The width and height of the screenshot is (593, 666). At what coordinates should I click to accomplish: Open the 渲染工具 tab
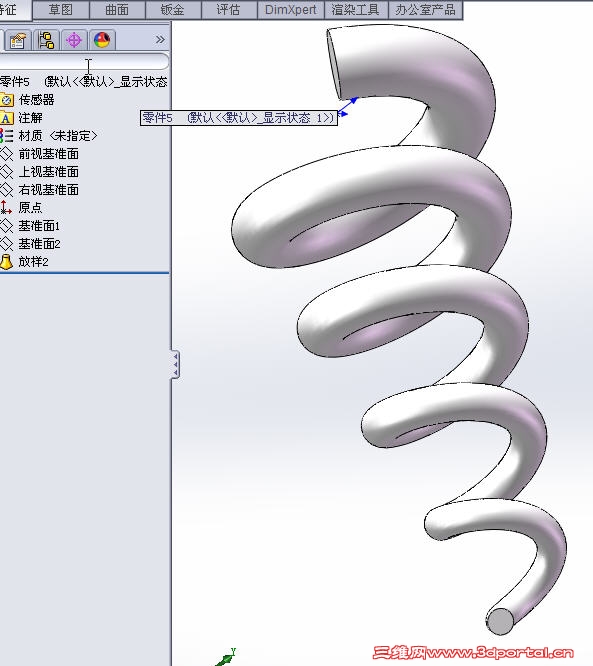[x=356, y=9]
